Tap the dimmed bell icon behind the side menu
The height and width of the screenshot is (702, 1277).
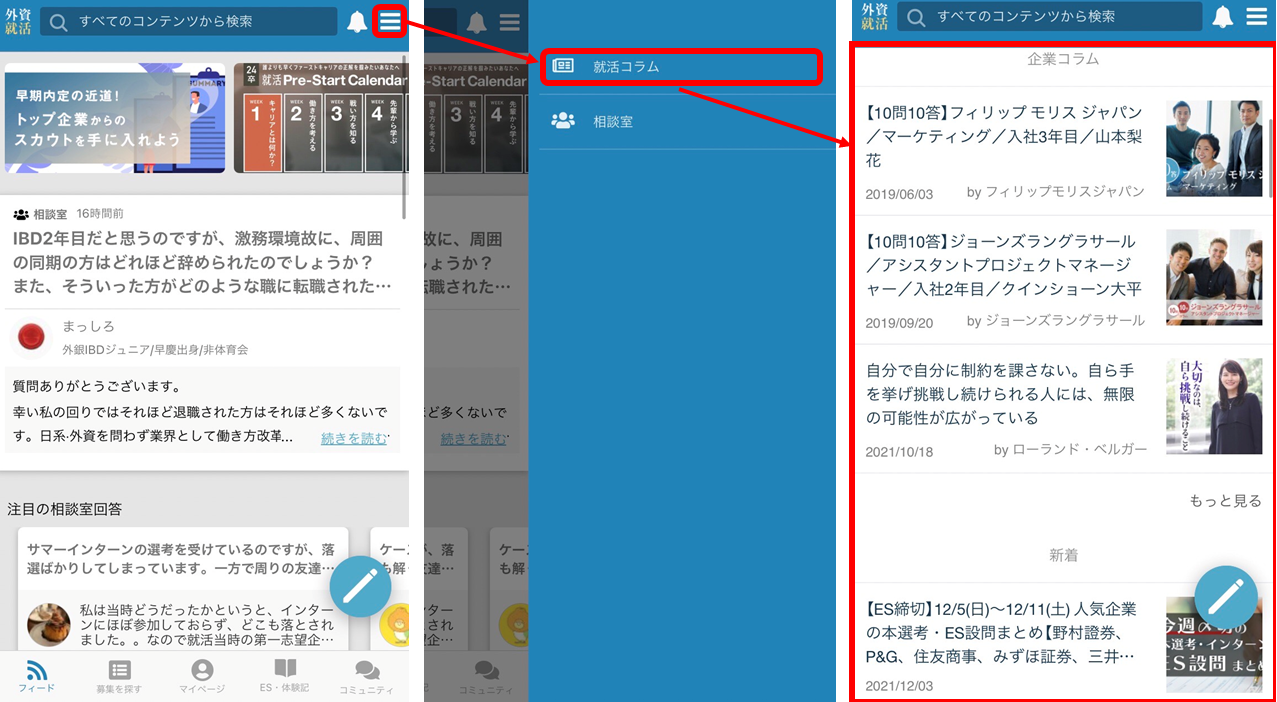tap(477, 22)
